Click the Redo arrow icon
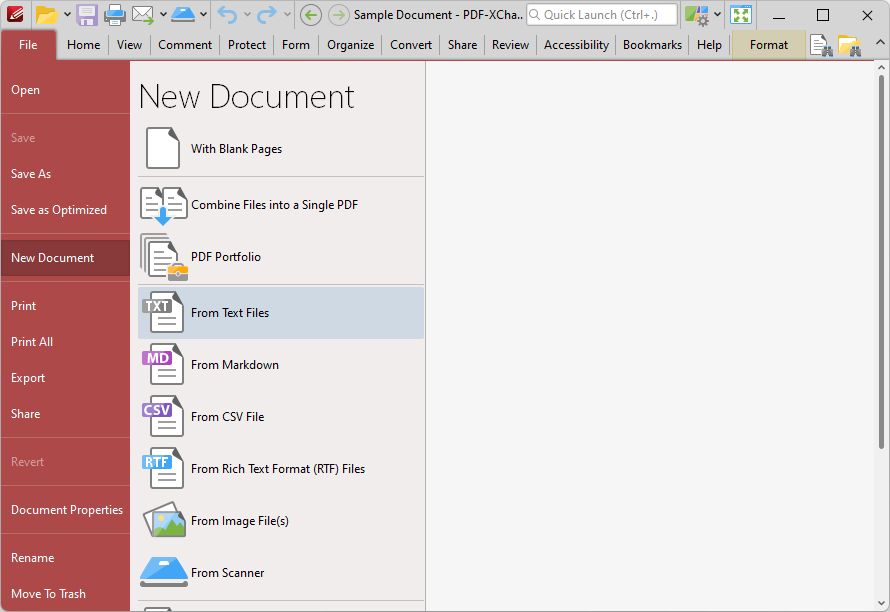 267,15
